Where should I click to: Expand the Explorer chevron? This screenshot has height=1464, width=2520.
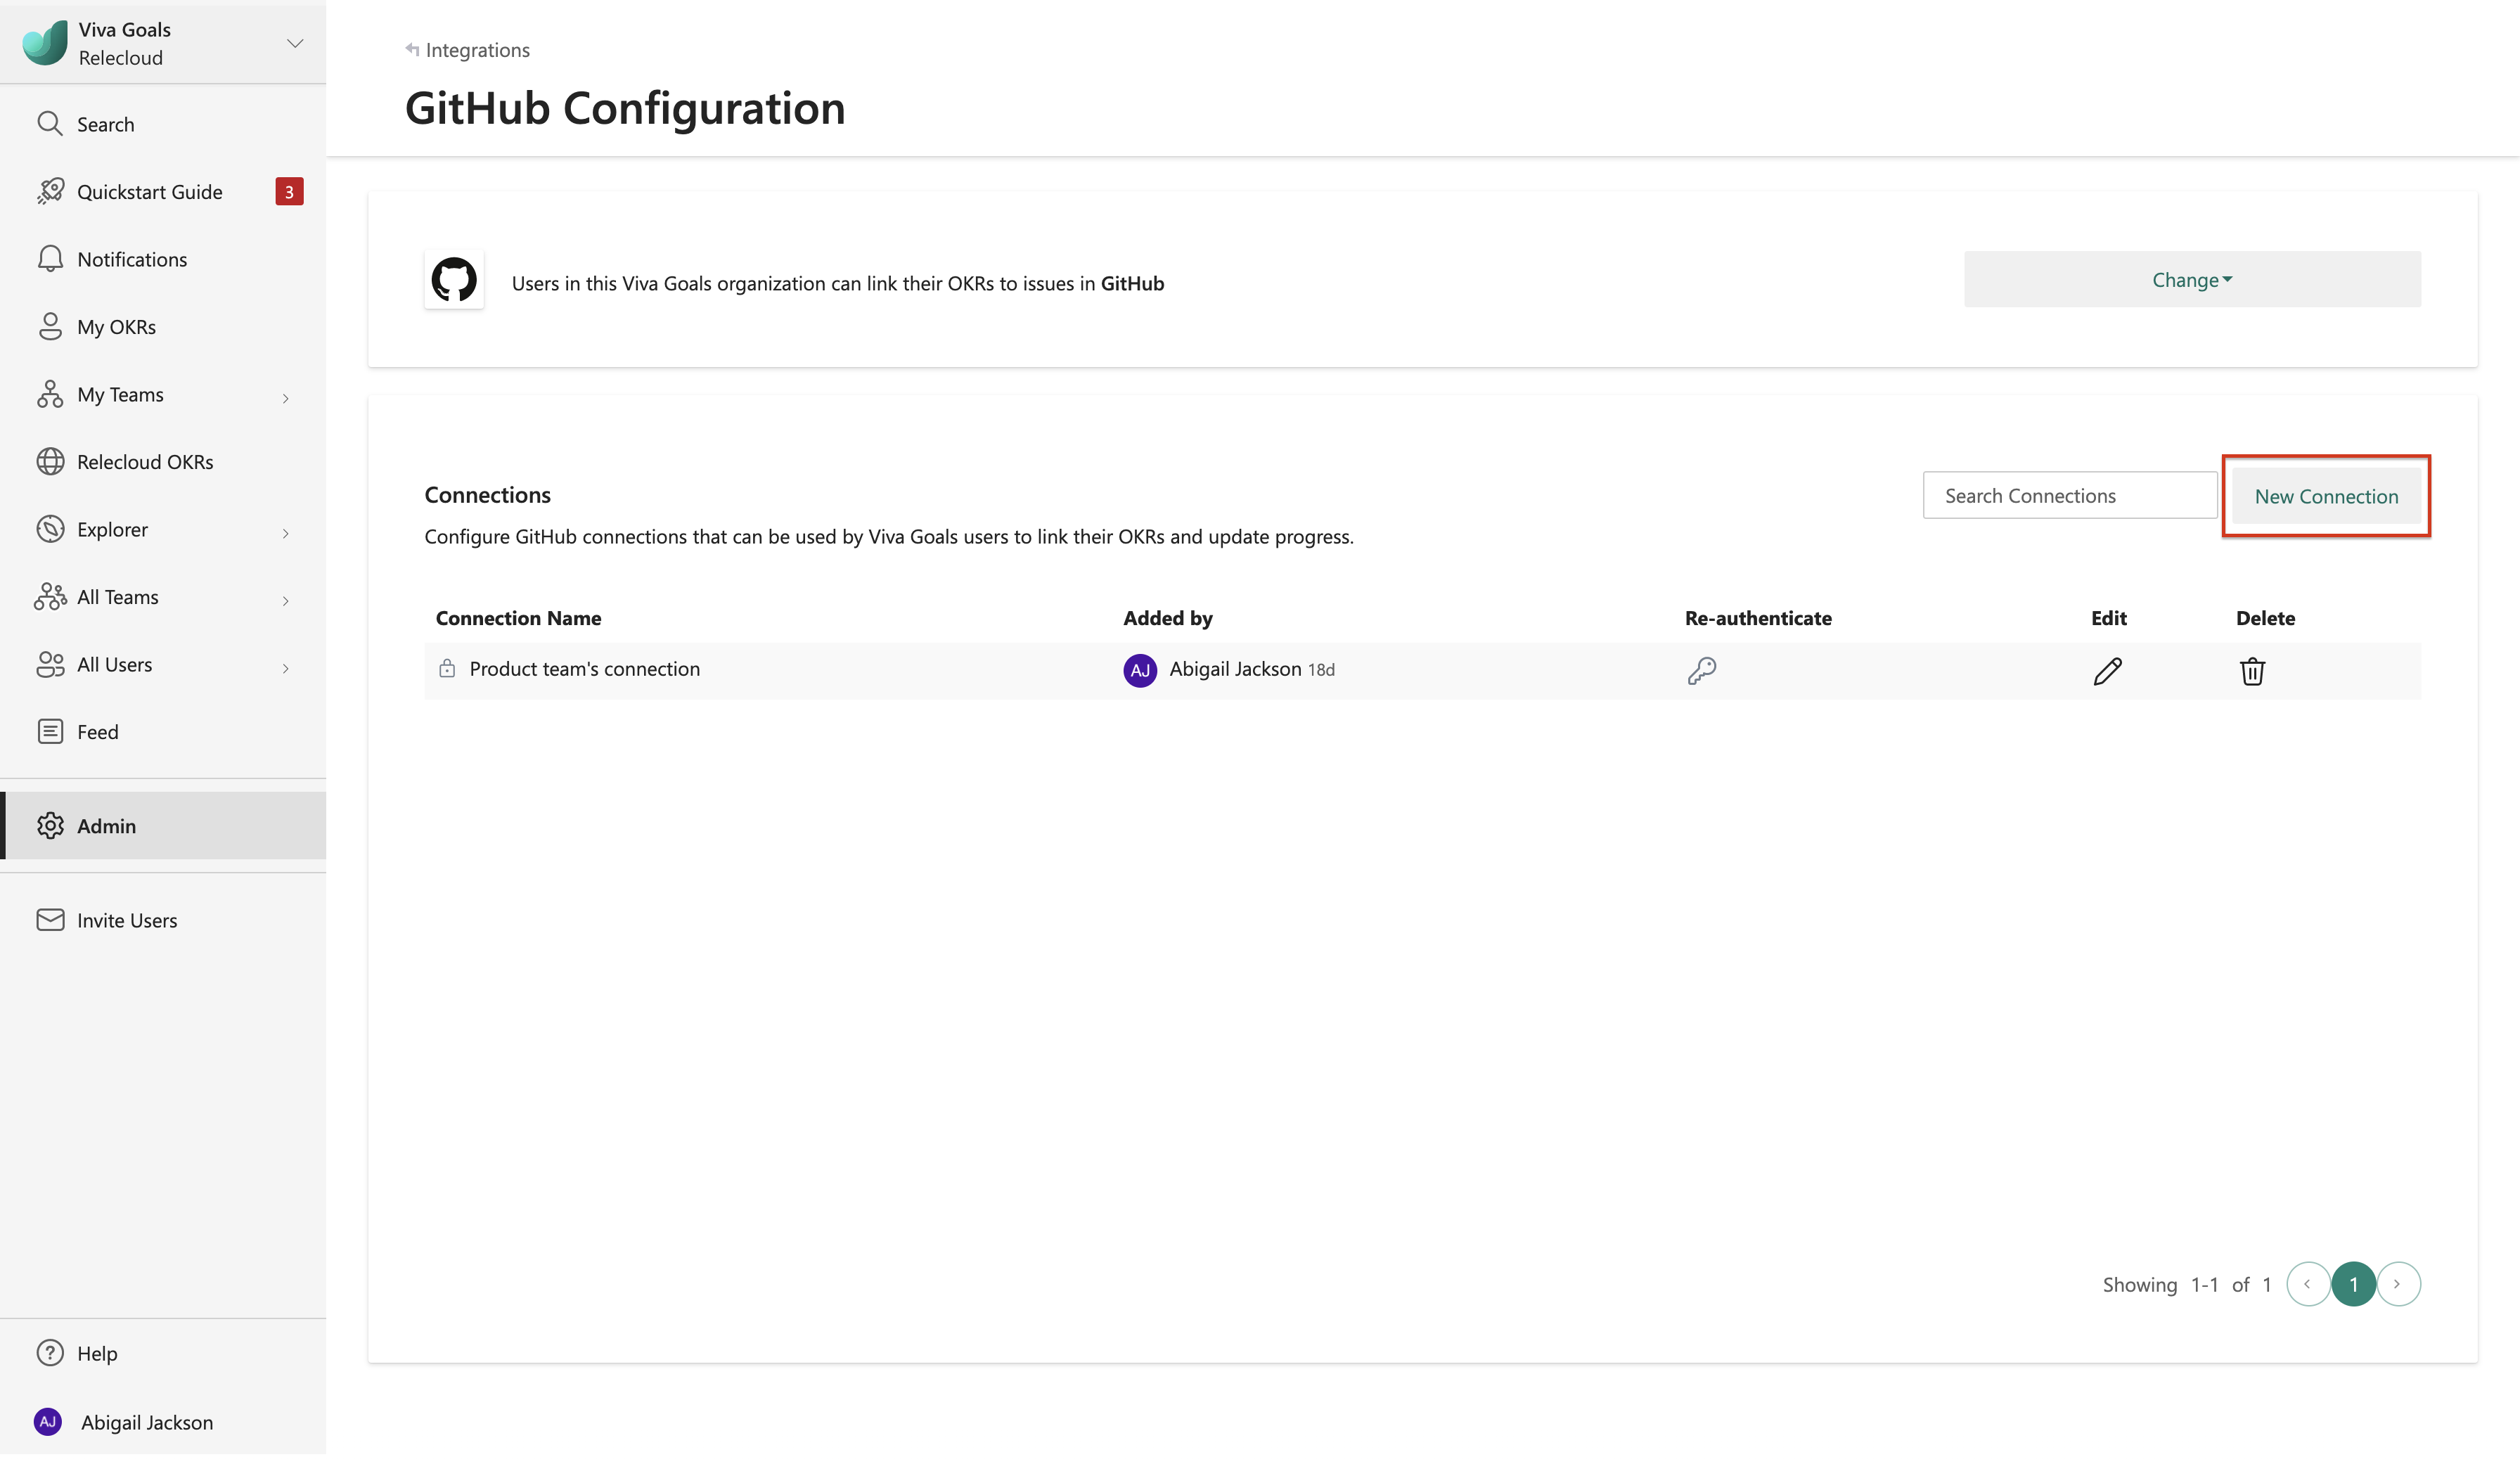[x=286, y=533]
